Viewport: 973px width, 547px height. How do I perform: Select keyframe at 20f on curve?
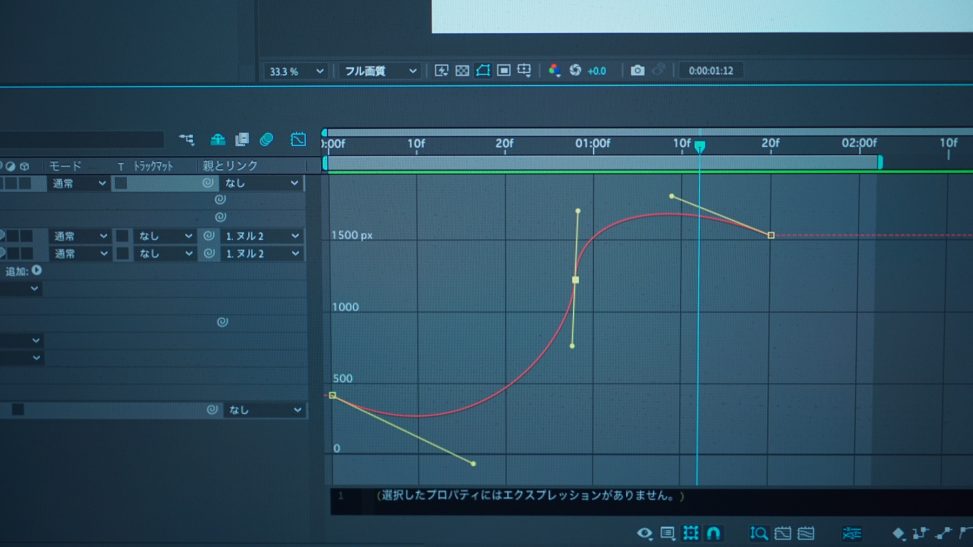(x=771, y=235)
